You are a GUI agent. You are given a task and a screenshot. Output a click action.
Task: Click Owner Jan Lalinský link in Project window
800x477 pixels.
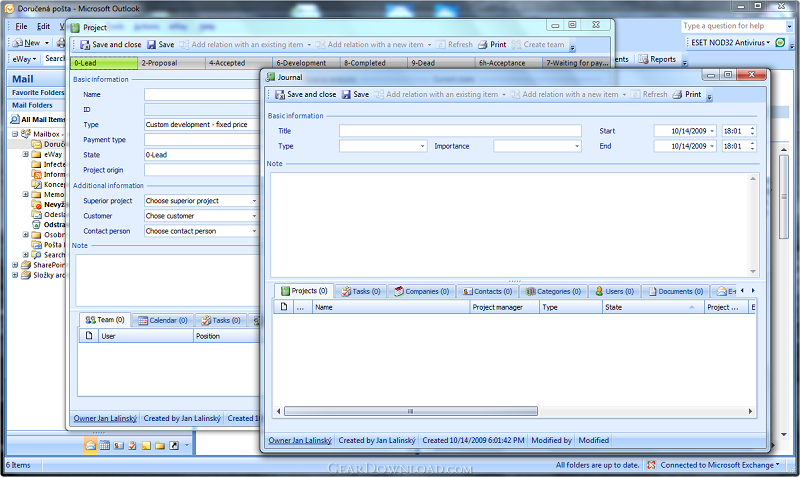[105, 418]
